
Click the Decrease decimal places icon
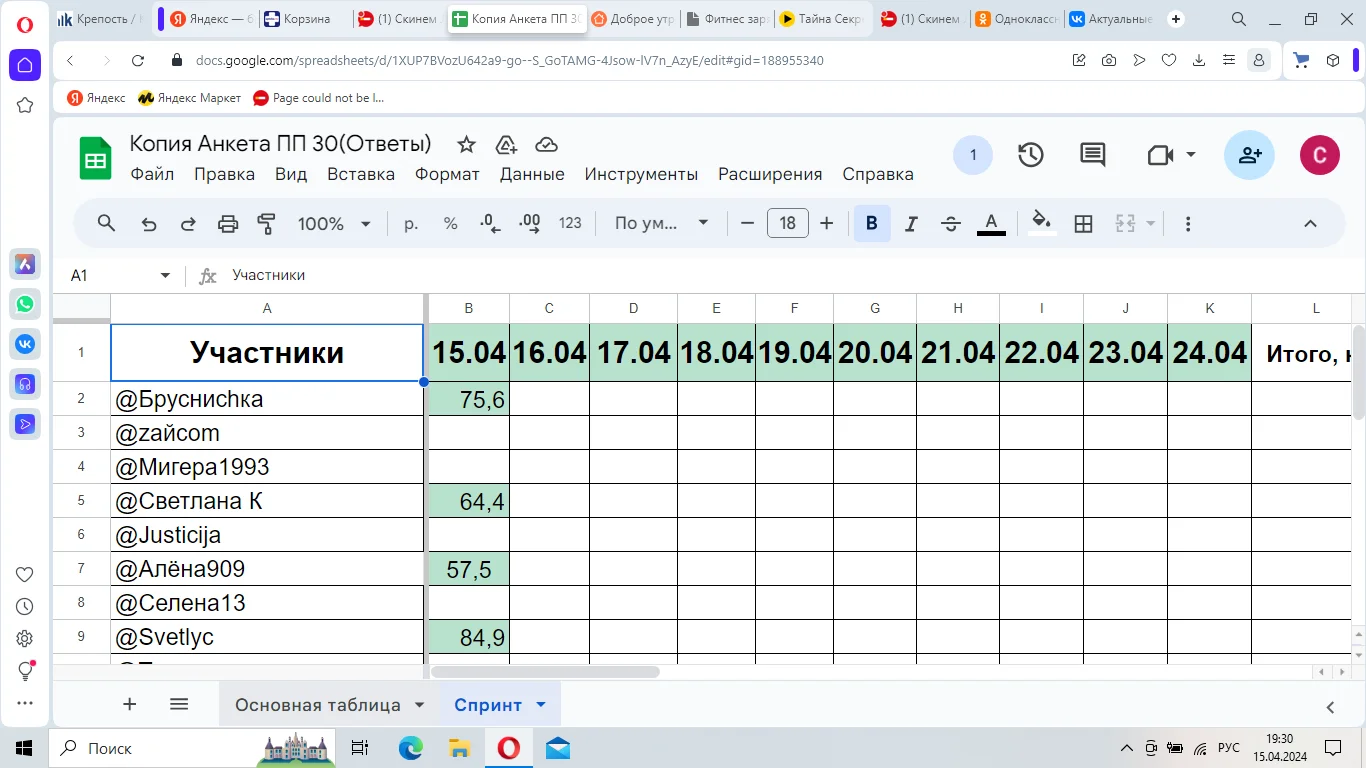point(489,223)
